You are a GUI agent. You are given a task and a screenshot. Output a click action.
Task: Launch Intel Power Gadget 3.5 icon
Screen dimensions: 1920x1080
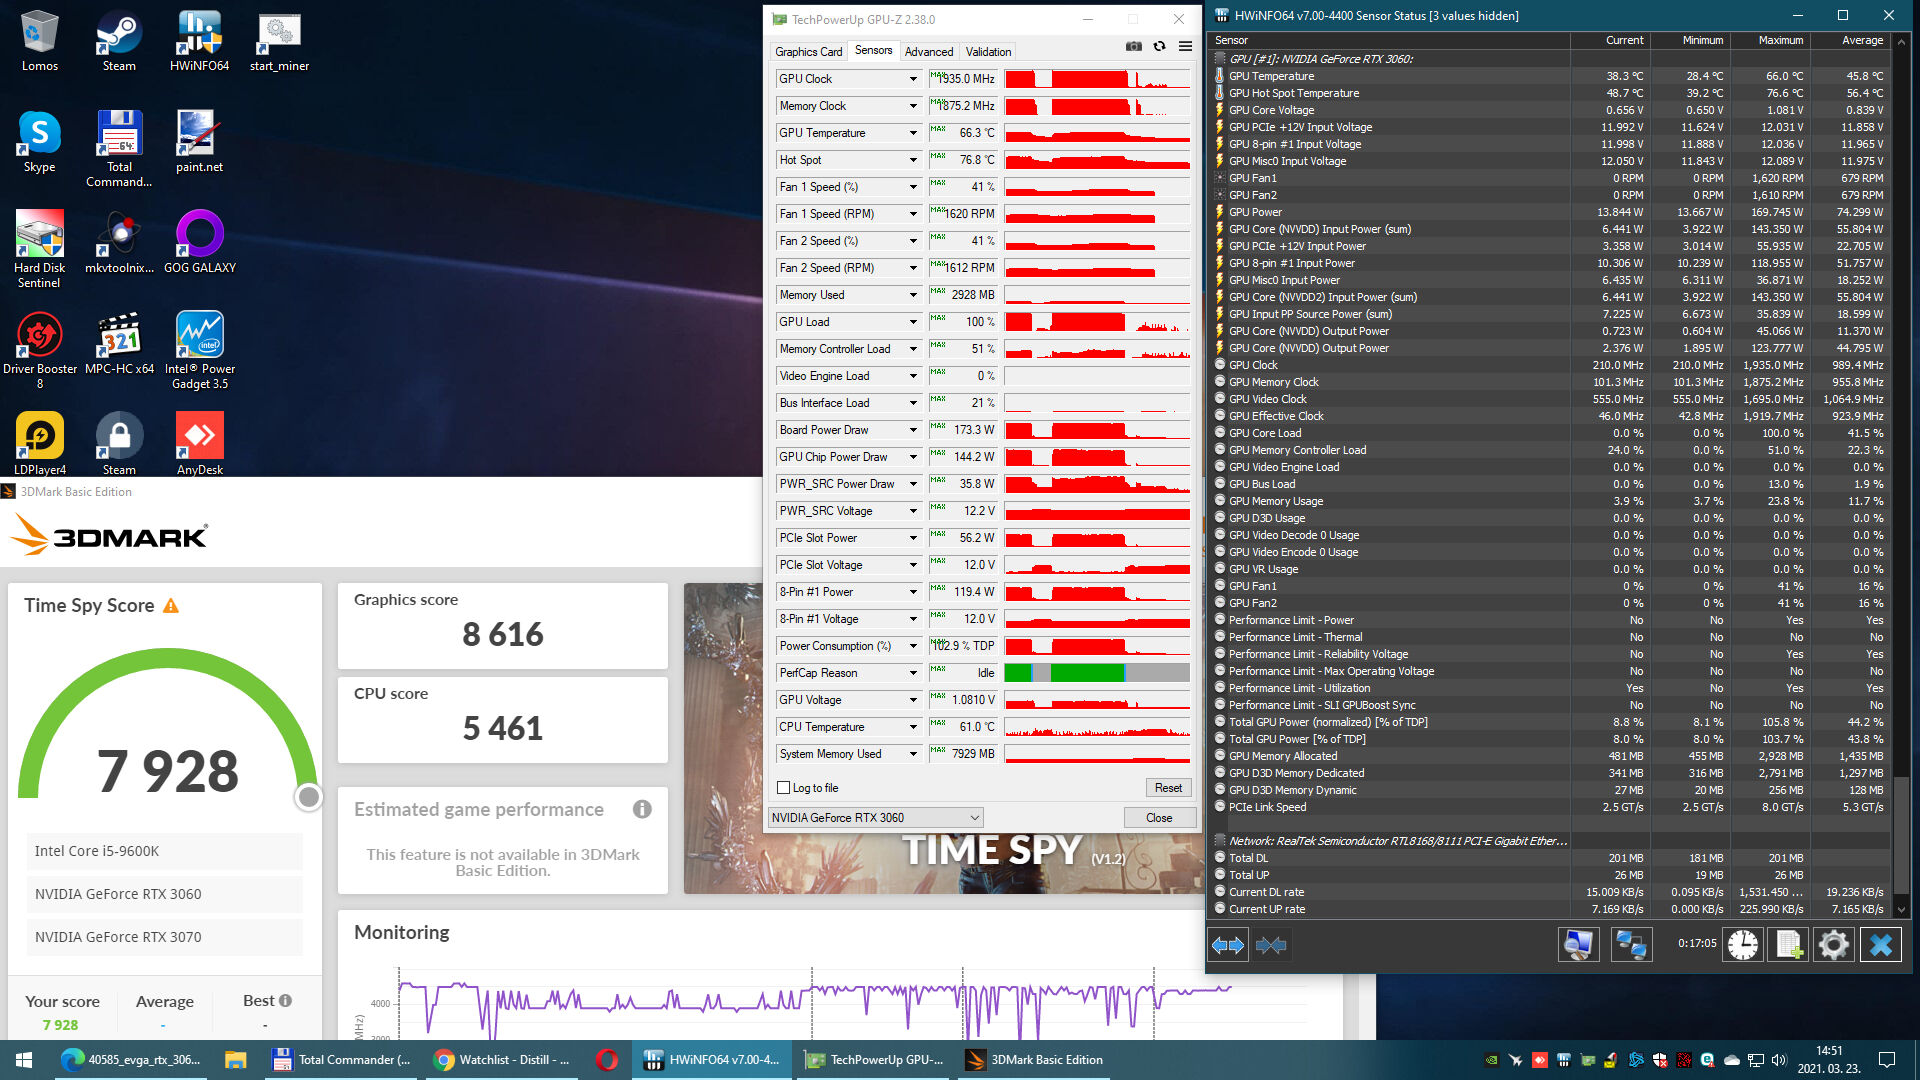199,351
